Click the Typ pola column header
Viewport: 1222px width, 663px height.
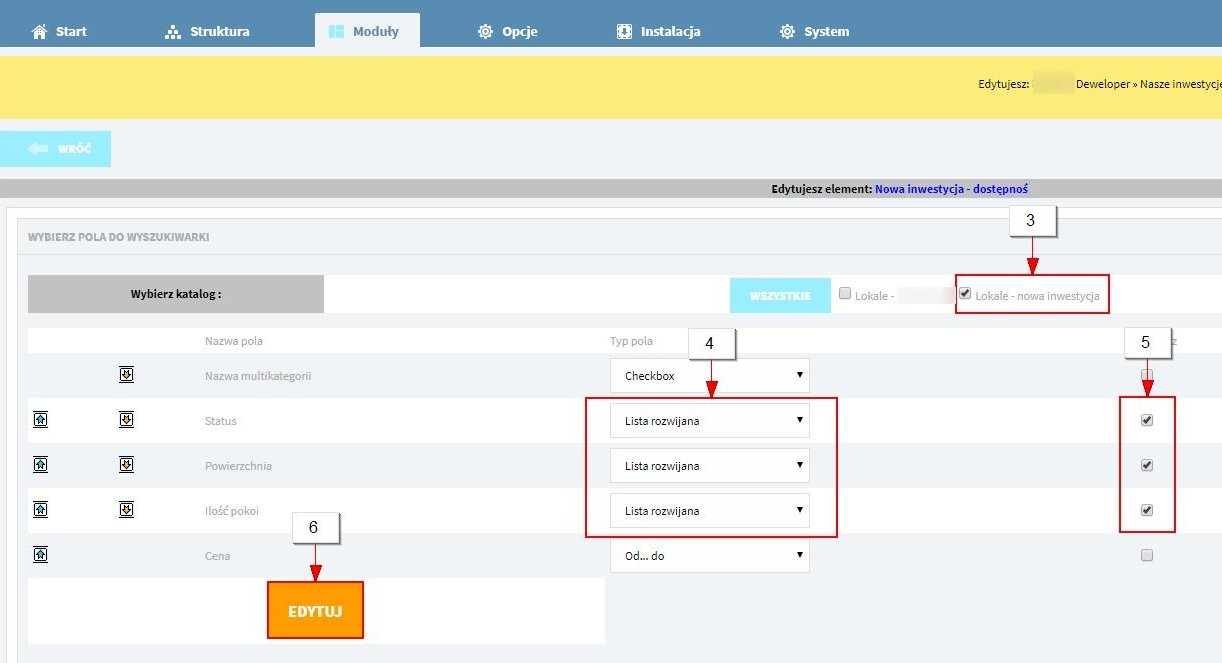631,342
